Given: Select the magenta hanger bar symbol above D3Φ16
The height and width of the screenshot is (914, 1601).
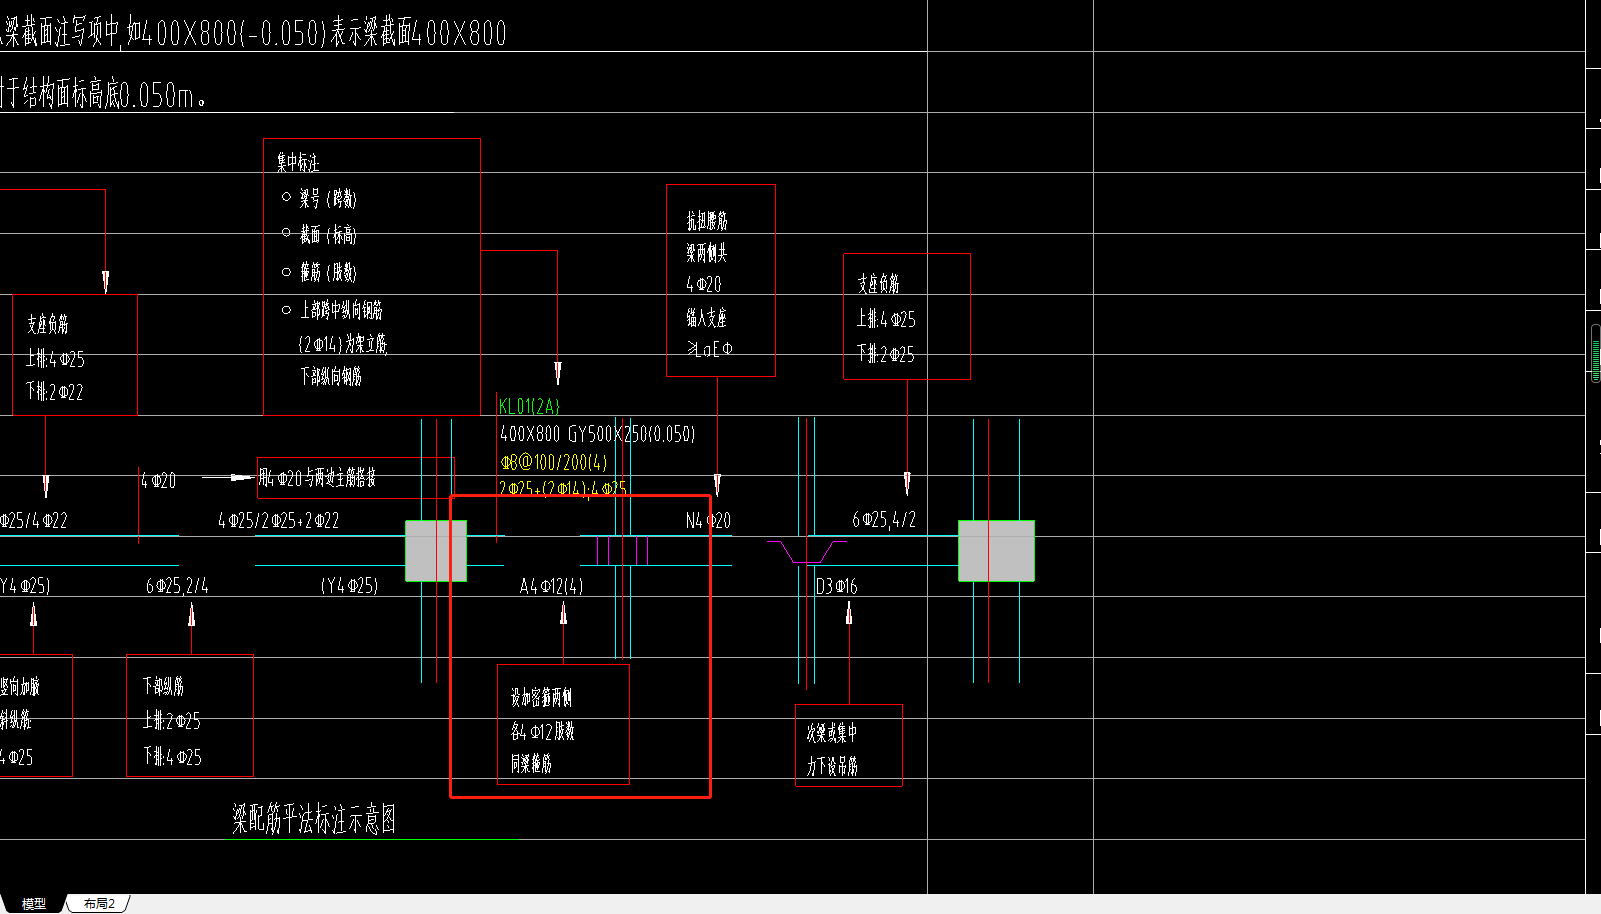Looking at the screenshot, I should click(x=807, y=552).
